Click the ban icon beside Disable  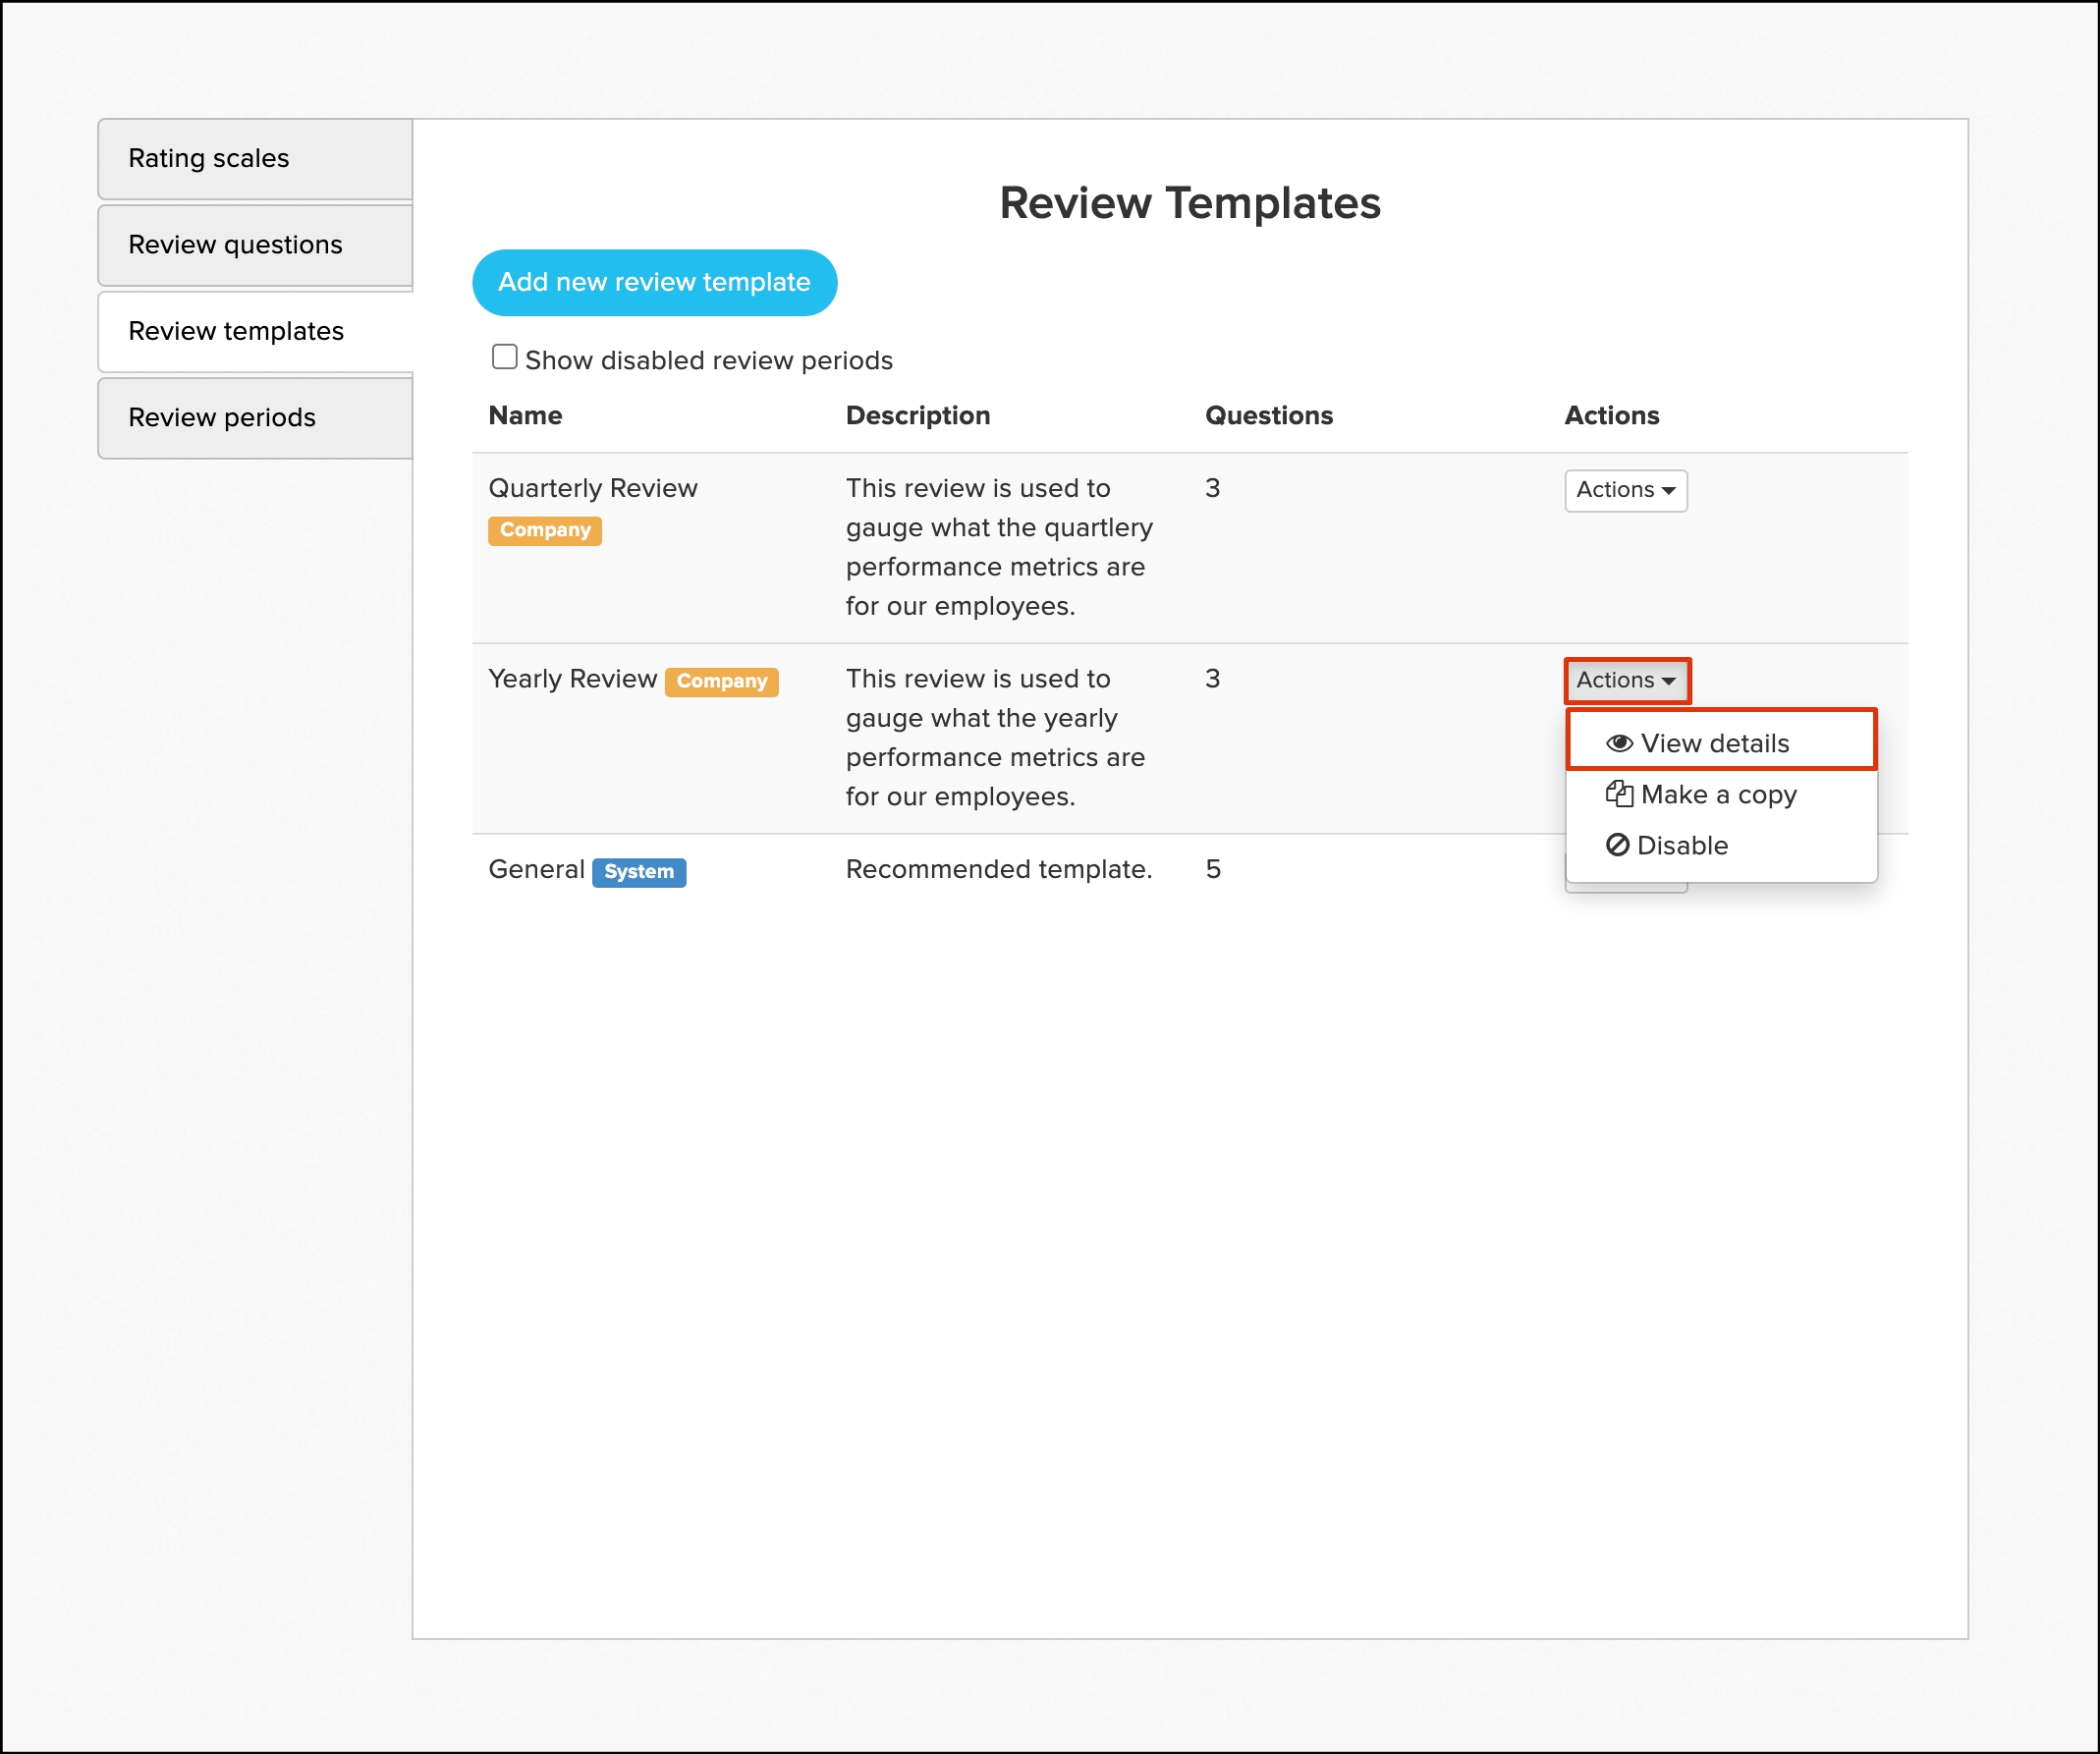[x=1617, y=845]
